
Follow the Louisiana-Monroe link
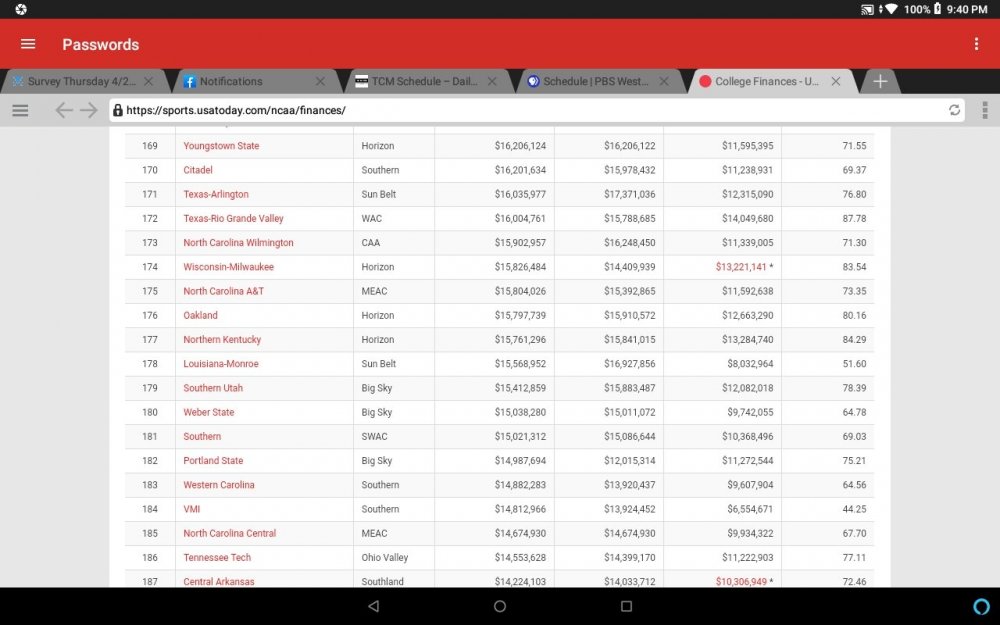pyautogui.click(x=221, y=364)
